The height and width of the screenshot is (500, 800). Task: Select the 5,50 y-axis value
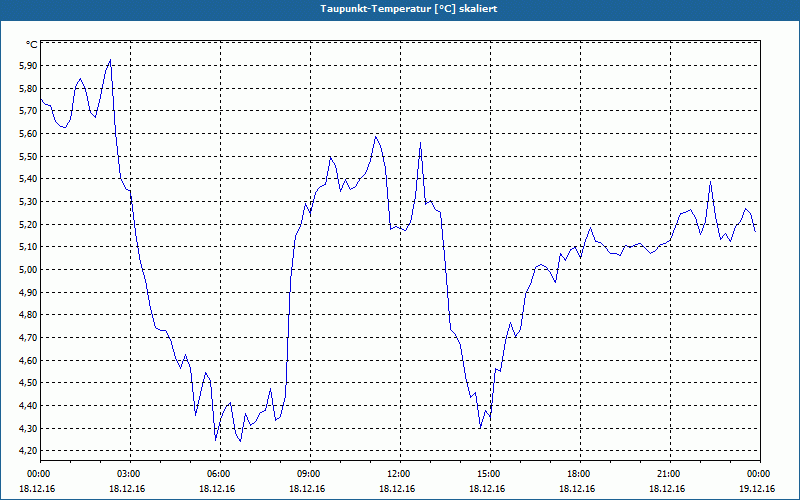click(29, 157)
